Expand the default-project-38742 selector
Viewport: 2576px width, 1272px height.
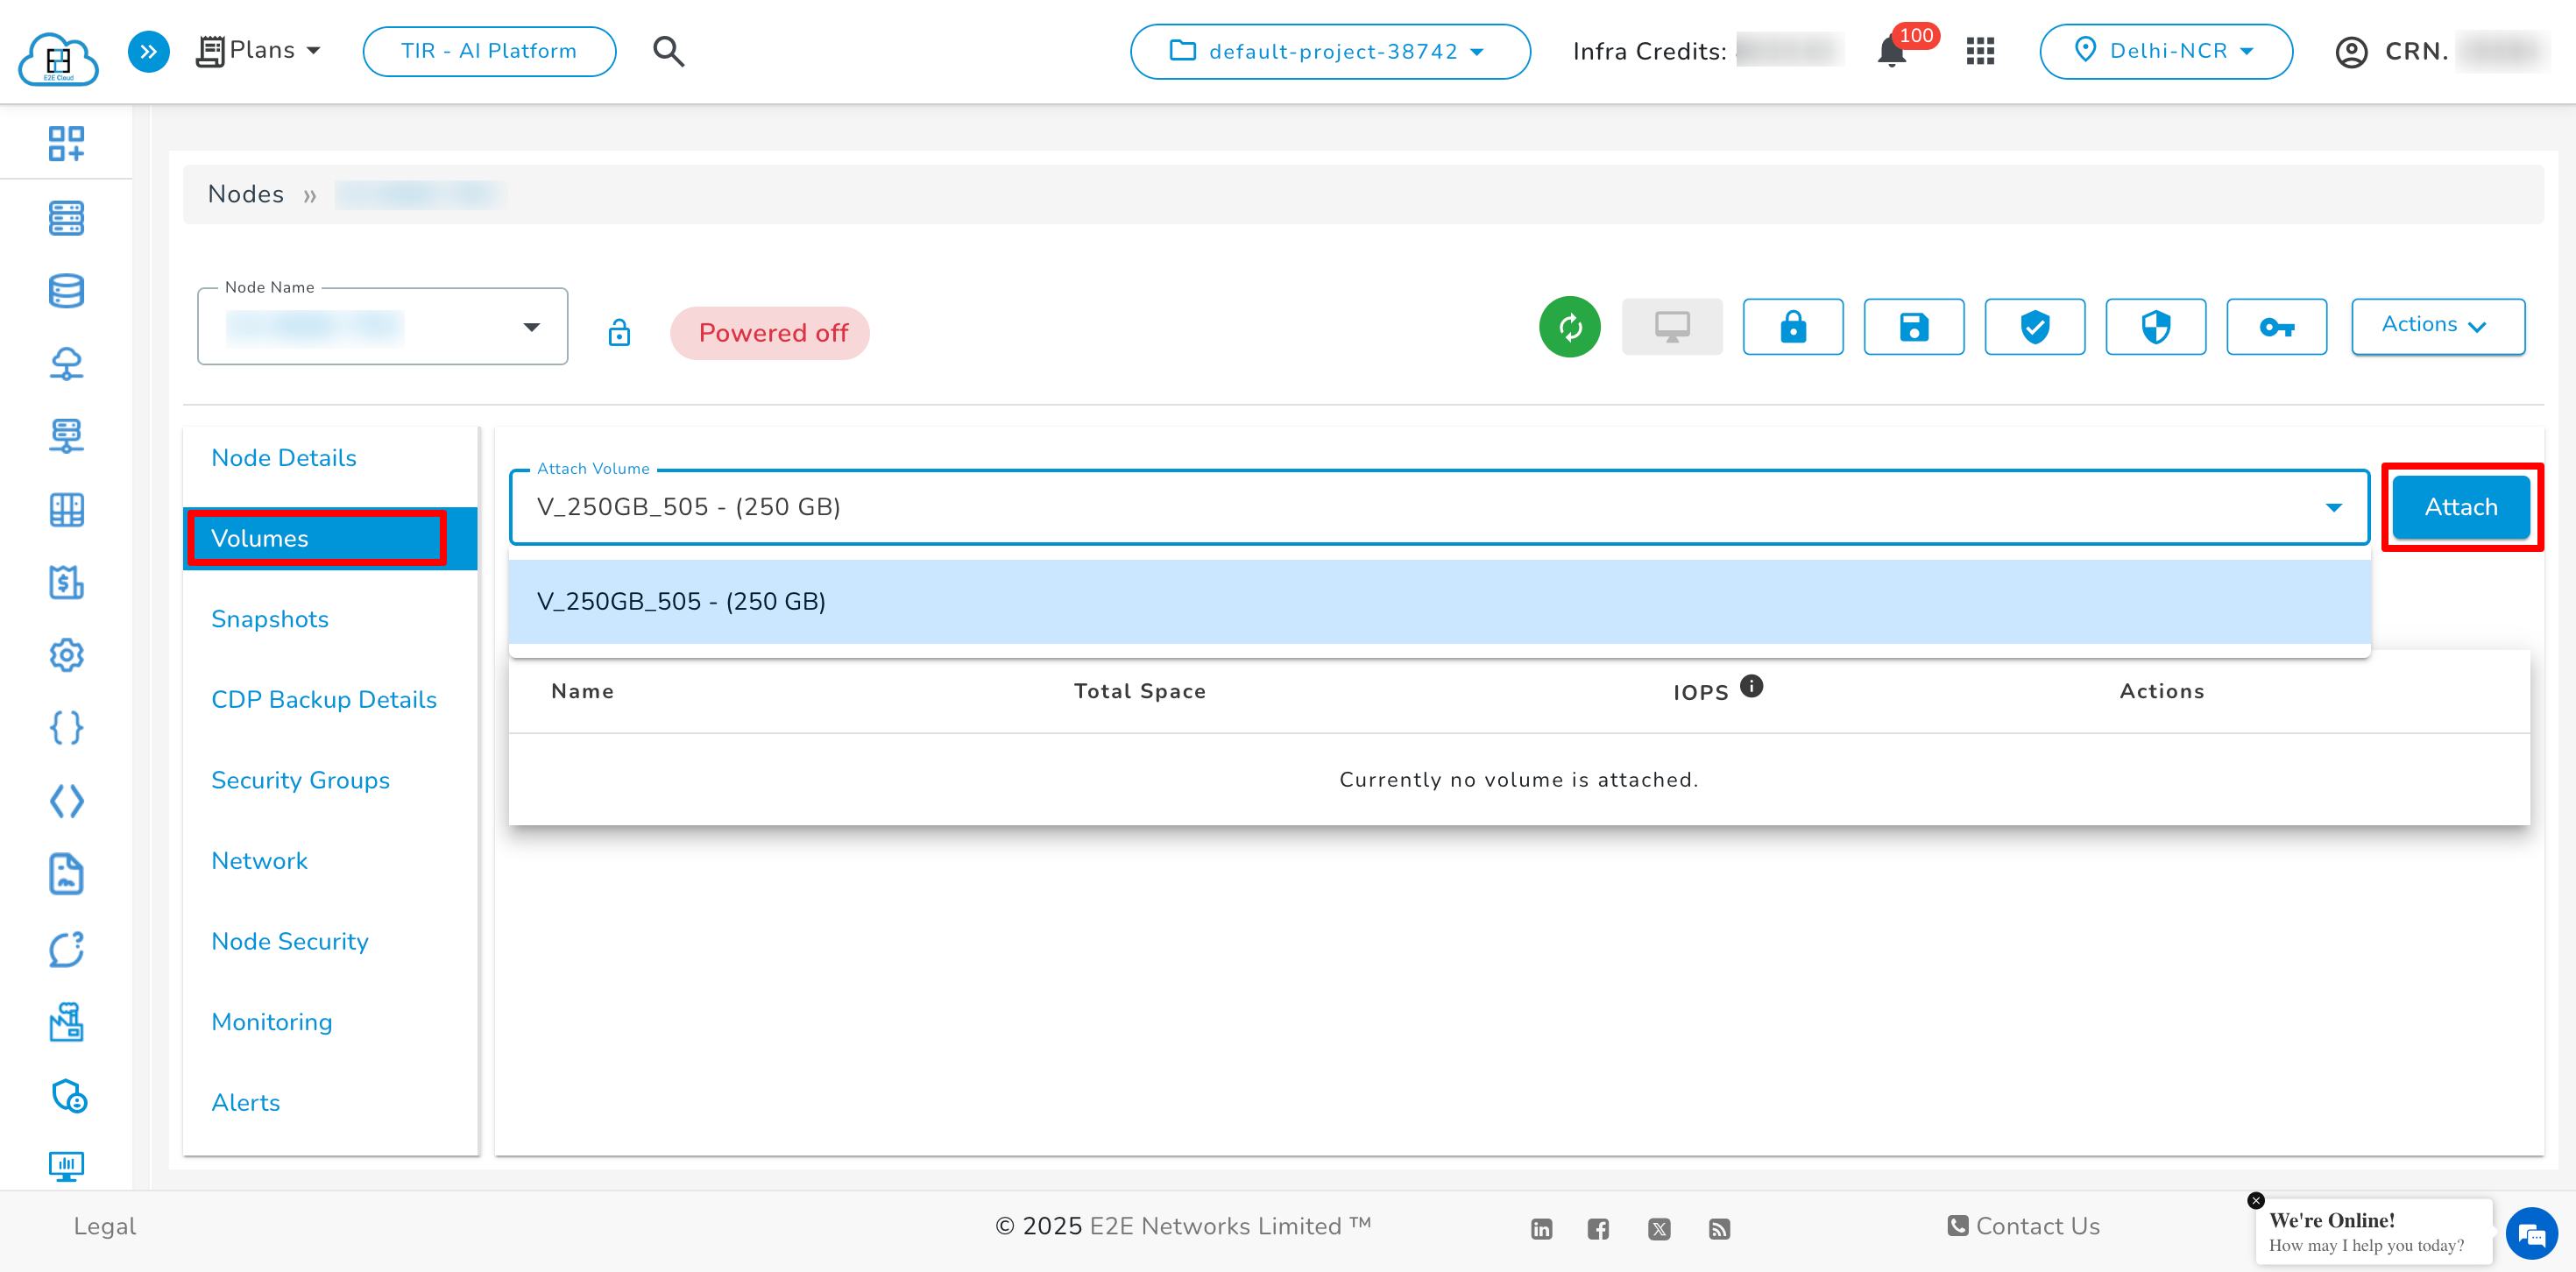(x=1329, y=51)
